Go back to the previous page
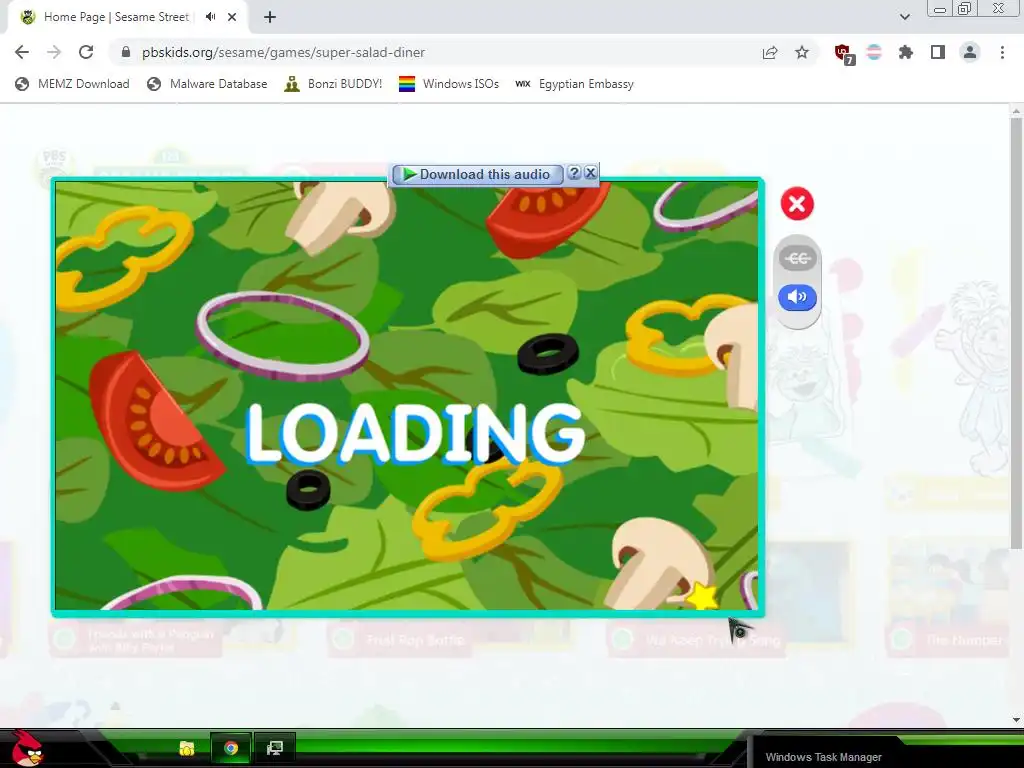The width and height of the screenshot is (1024, 768). pyautogui.click(x=22, y=52)
